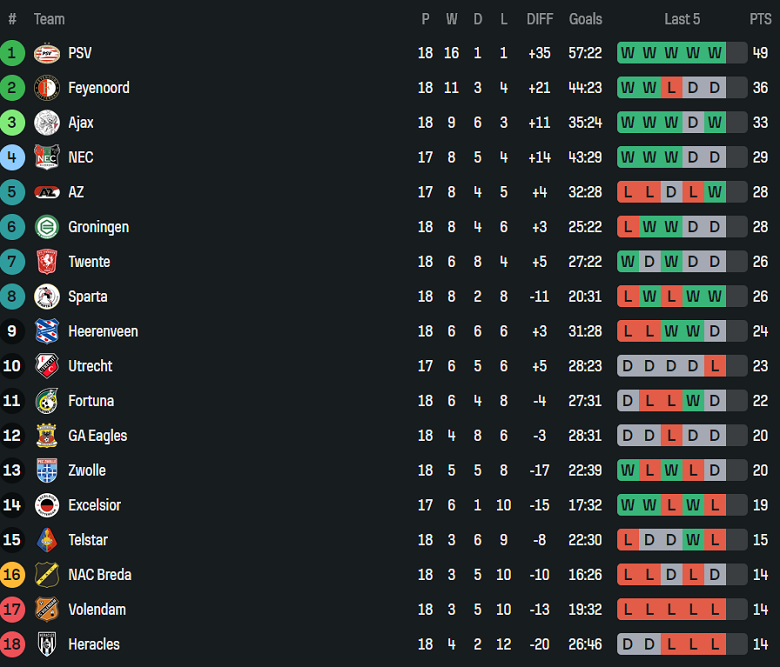Click the Heerenveen club crest
Viewport: 780px width, 667px height.
(x=47, y=331)
